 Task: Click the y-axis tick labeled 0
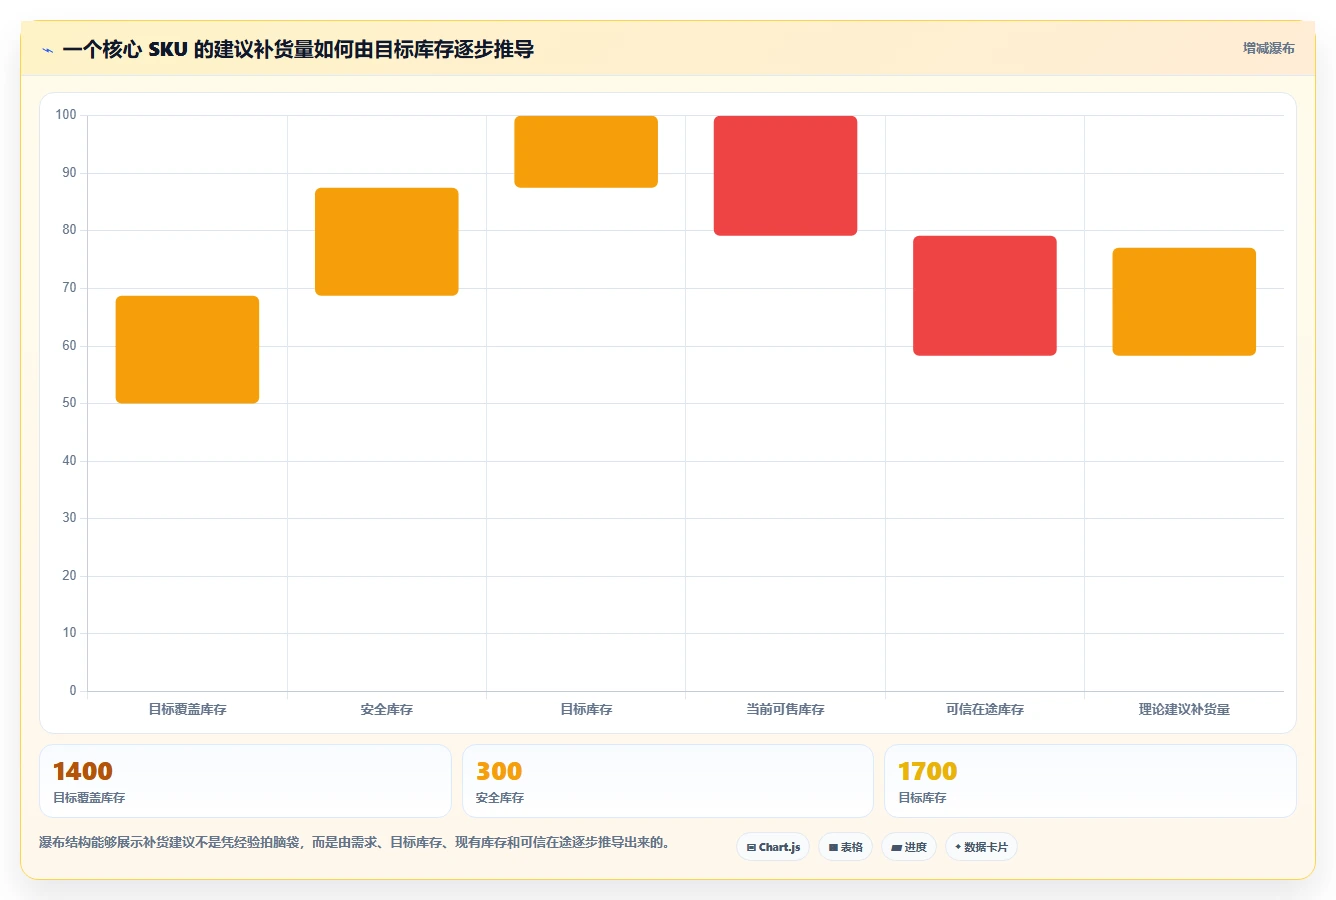[73, 691]
